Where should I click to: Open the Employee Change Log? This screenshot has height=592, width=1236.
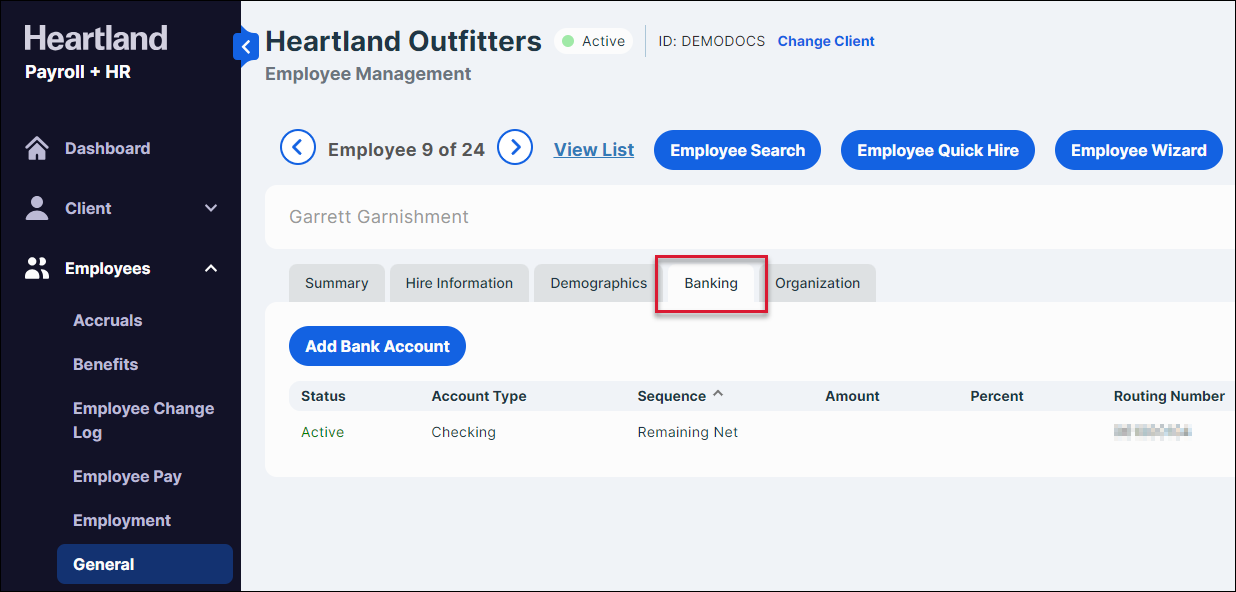pyautogui.click(x=143, y=420)
